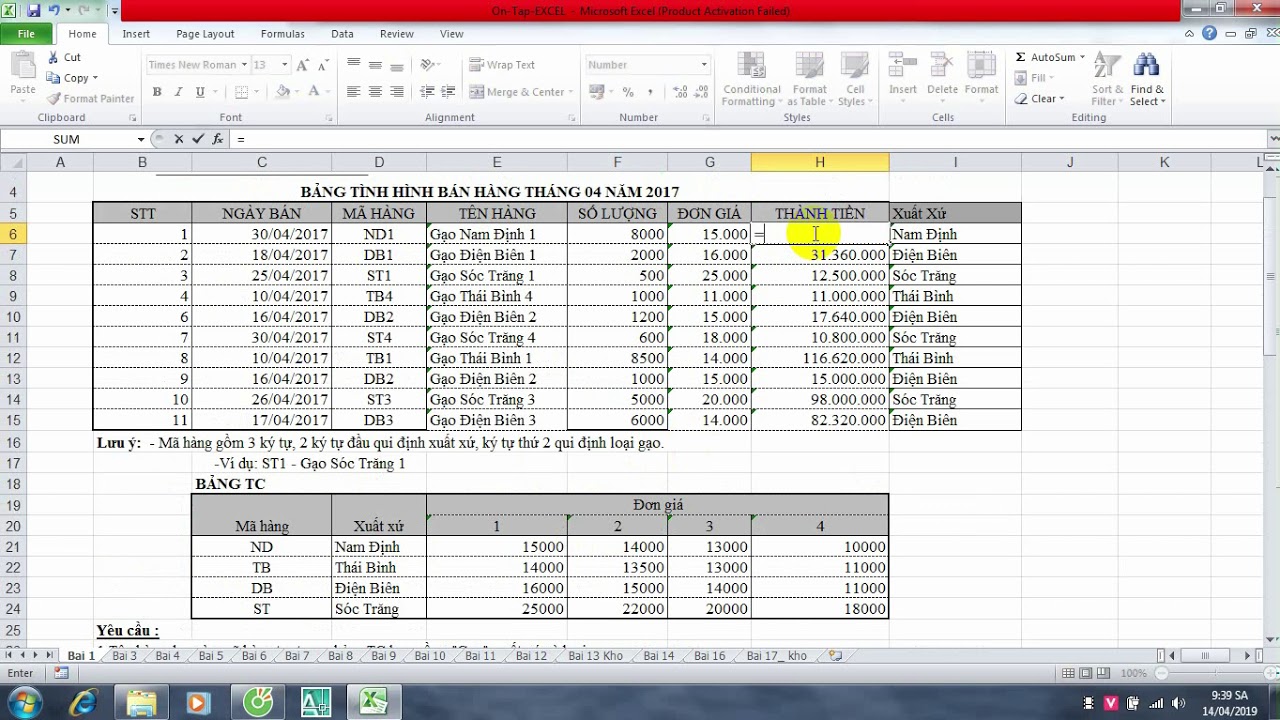
Task: Click the Paste icon in Clipboard group
Action: pos(23,67)
